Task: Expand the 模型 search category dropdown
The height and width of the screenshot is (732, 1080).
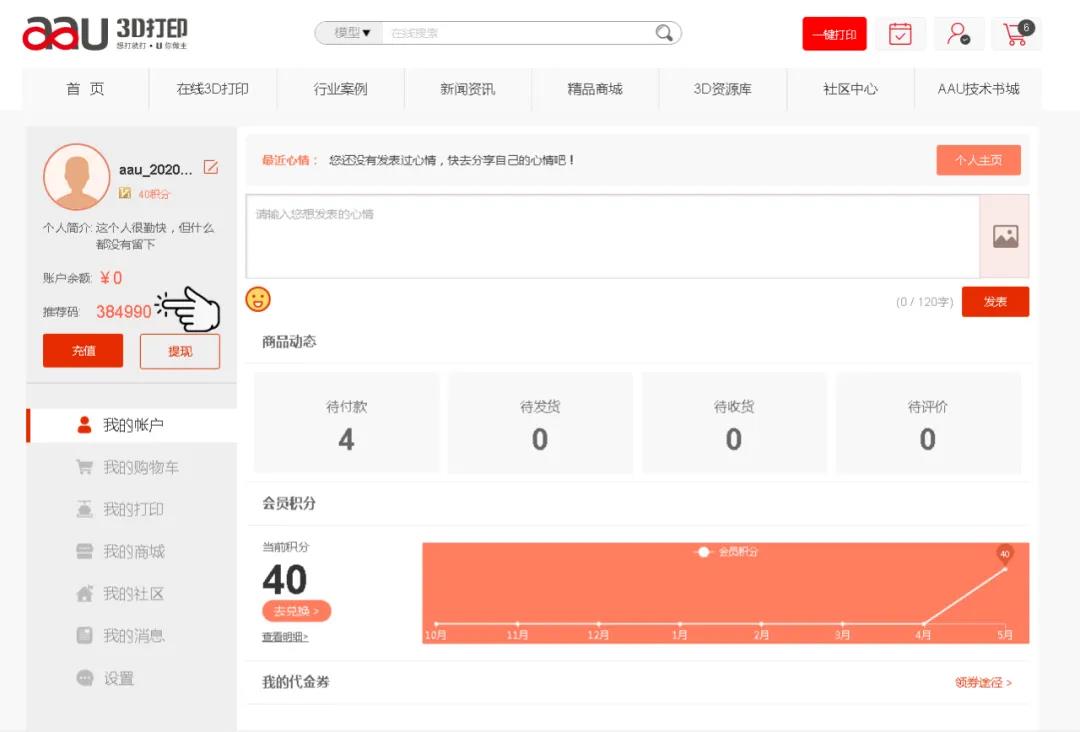Action: [x=352, y=33]
